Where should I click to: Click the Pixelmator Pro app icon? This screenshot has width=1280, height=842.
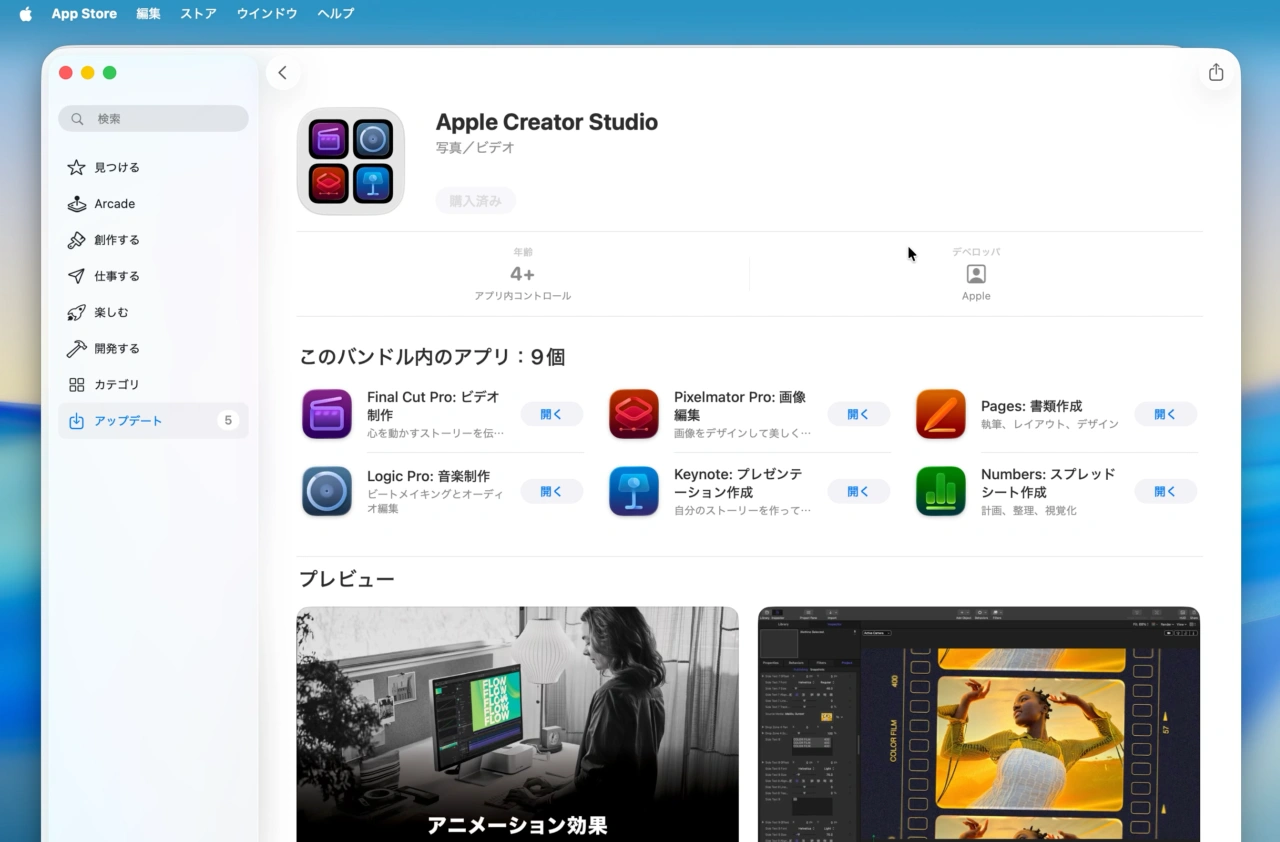tap(633, 414)
